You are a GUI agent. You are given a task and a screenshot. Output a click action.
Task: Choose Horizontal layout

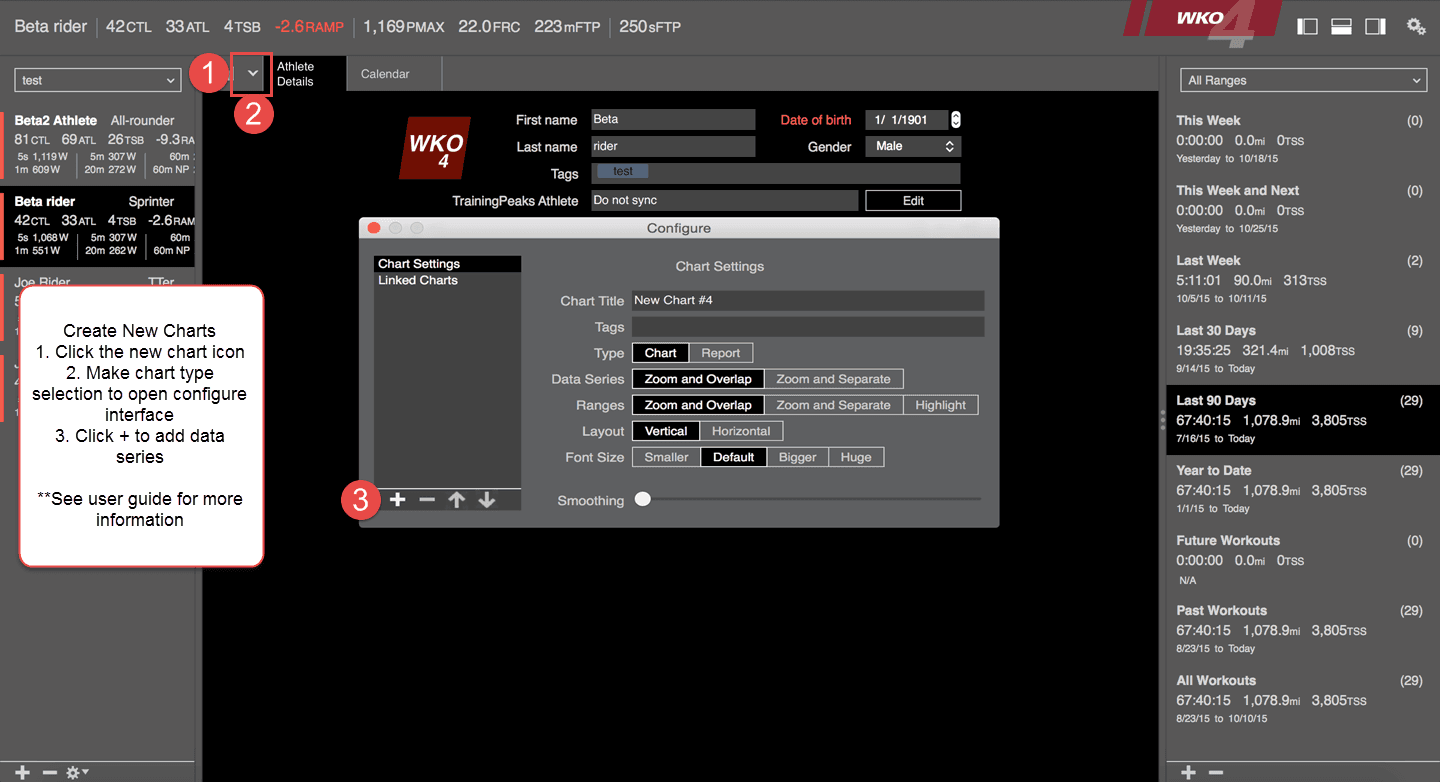pyautogui.click(x=741, y=431)
